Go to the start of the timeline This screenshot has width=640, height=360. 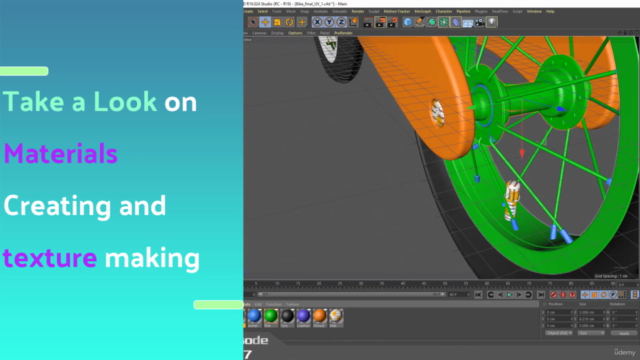(x=478, y=295)
